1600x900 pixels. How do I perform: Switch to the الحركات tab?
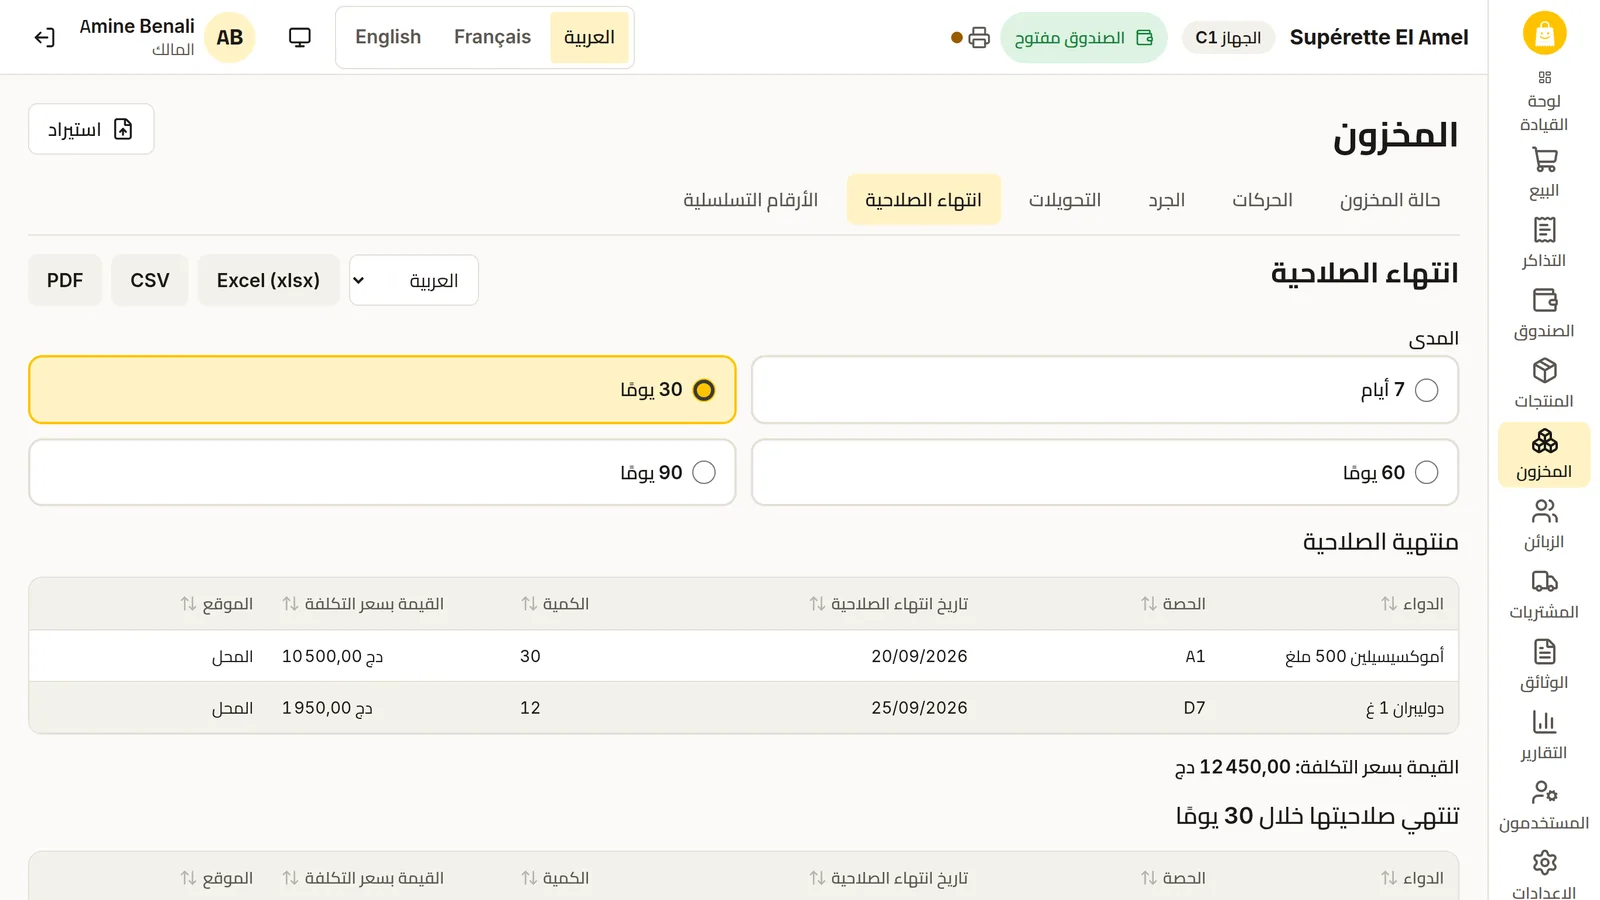[1262, 200]
